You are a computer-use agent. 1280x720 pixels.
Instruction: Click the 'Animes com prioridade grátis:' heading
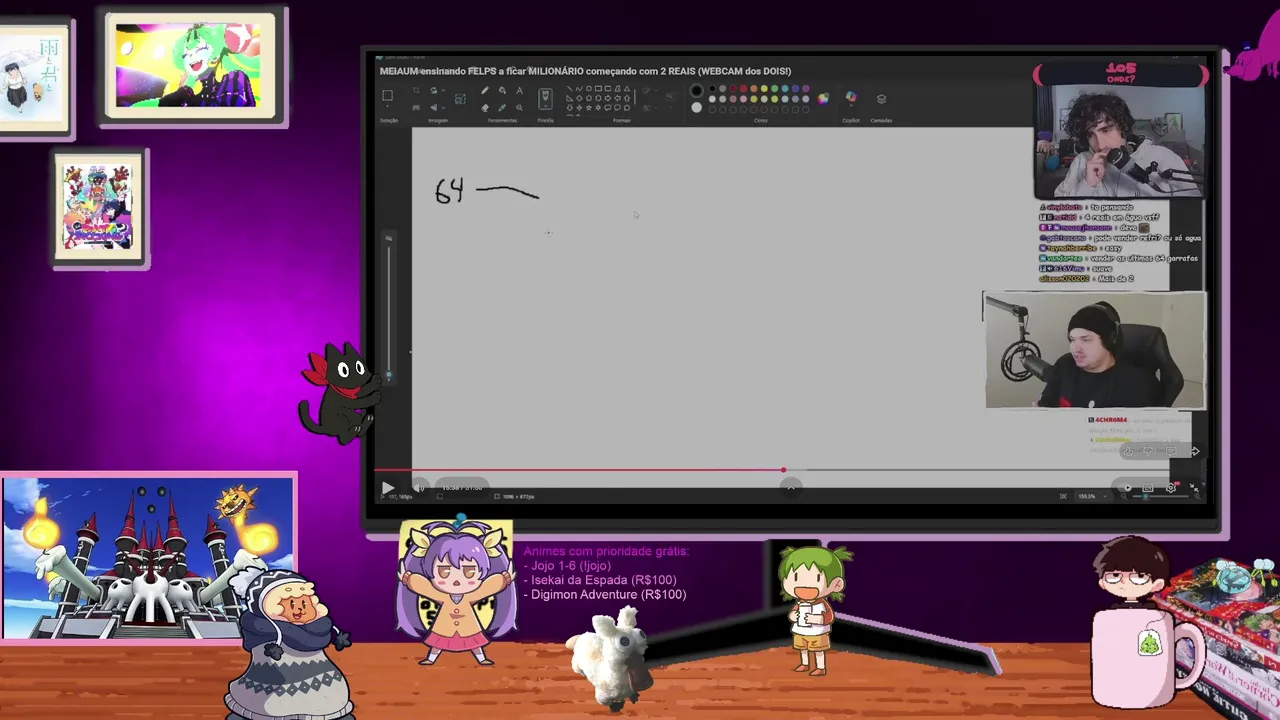(x=606, y=551)
